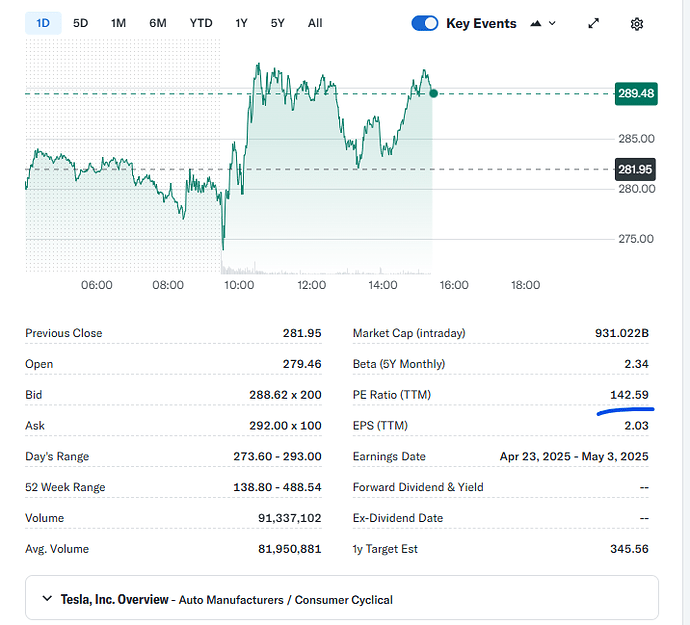Click the 10:00 time axis label
Viewport: 690px width, 625px height.
tap(239, 285)
